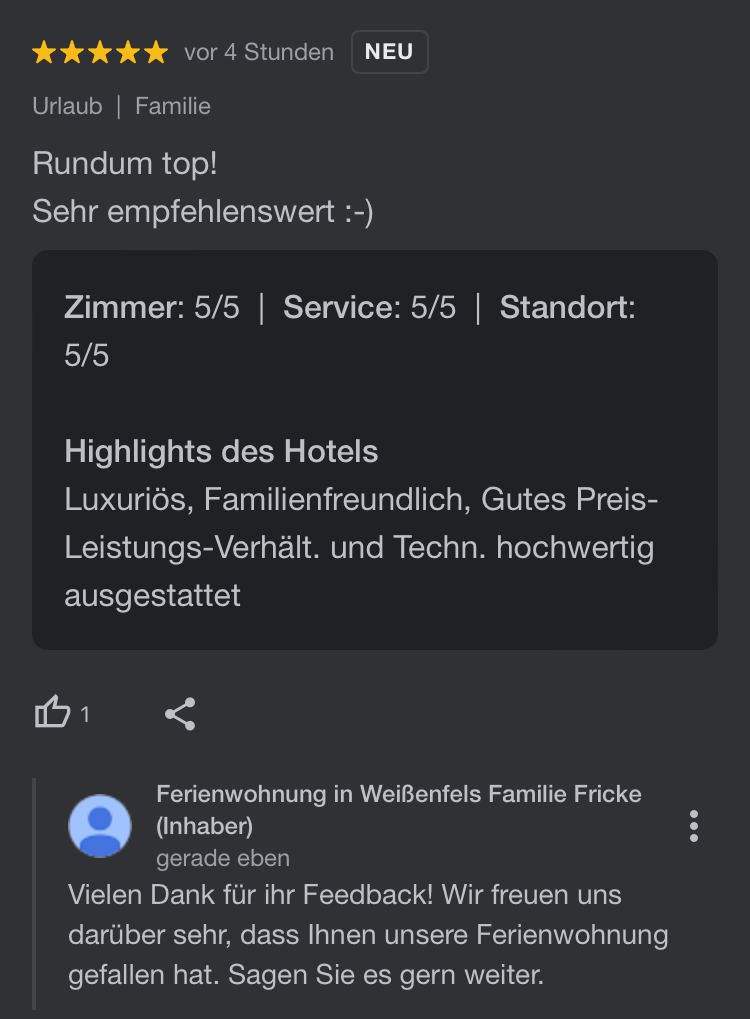
Task: Click the "Rundum top!" review text
Action: coord(125,163)
